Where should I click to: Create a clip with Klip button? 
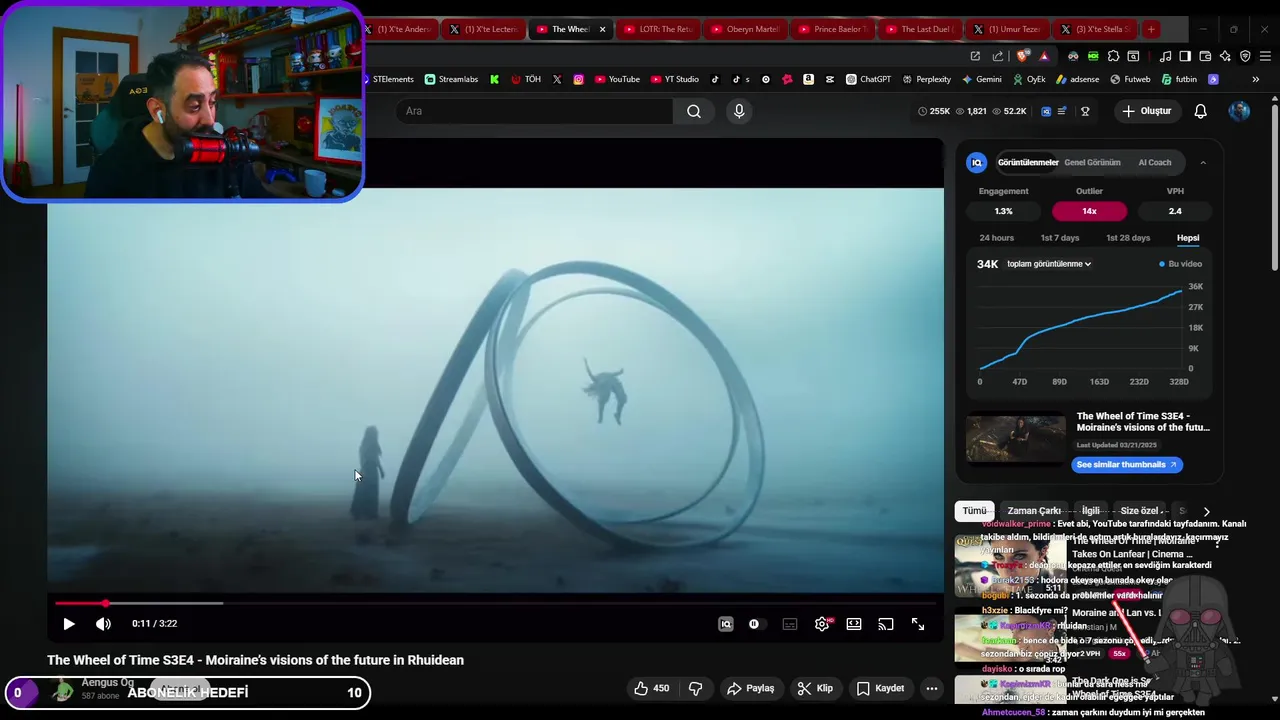click(x=815, y=688)
